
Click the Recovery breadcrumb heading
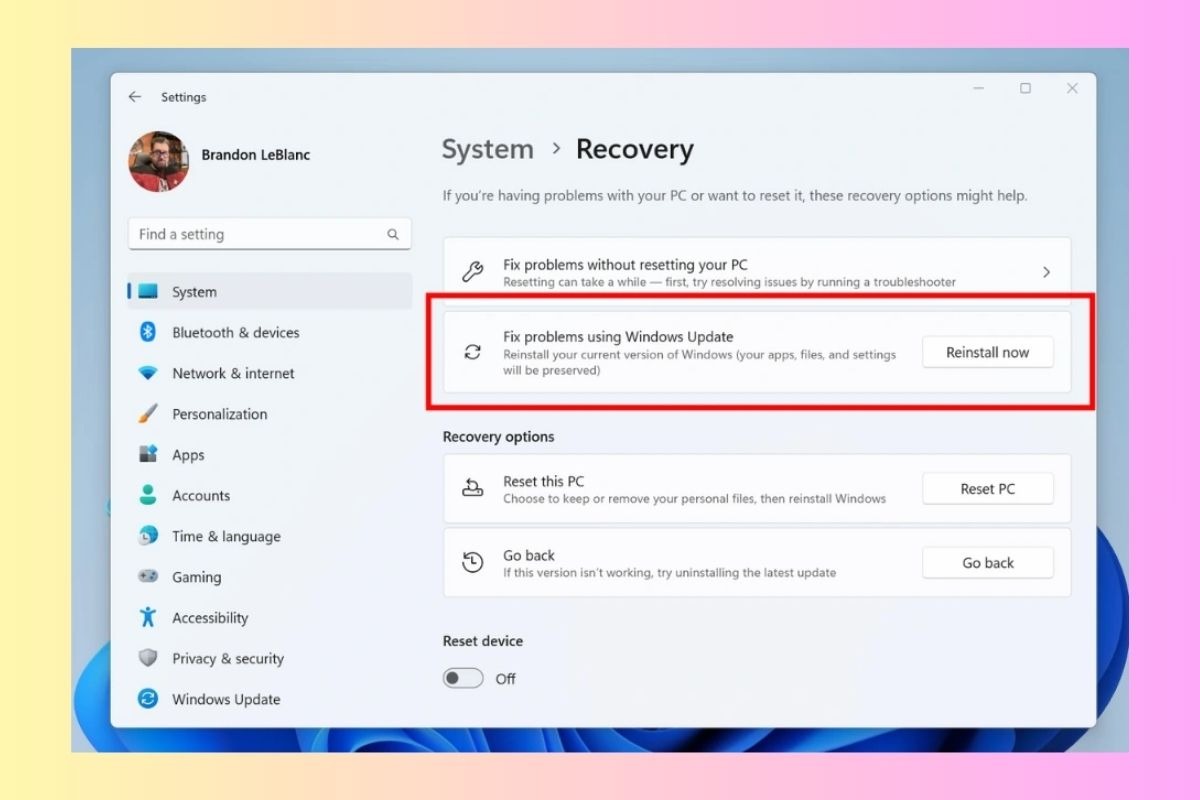[635, 150]
